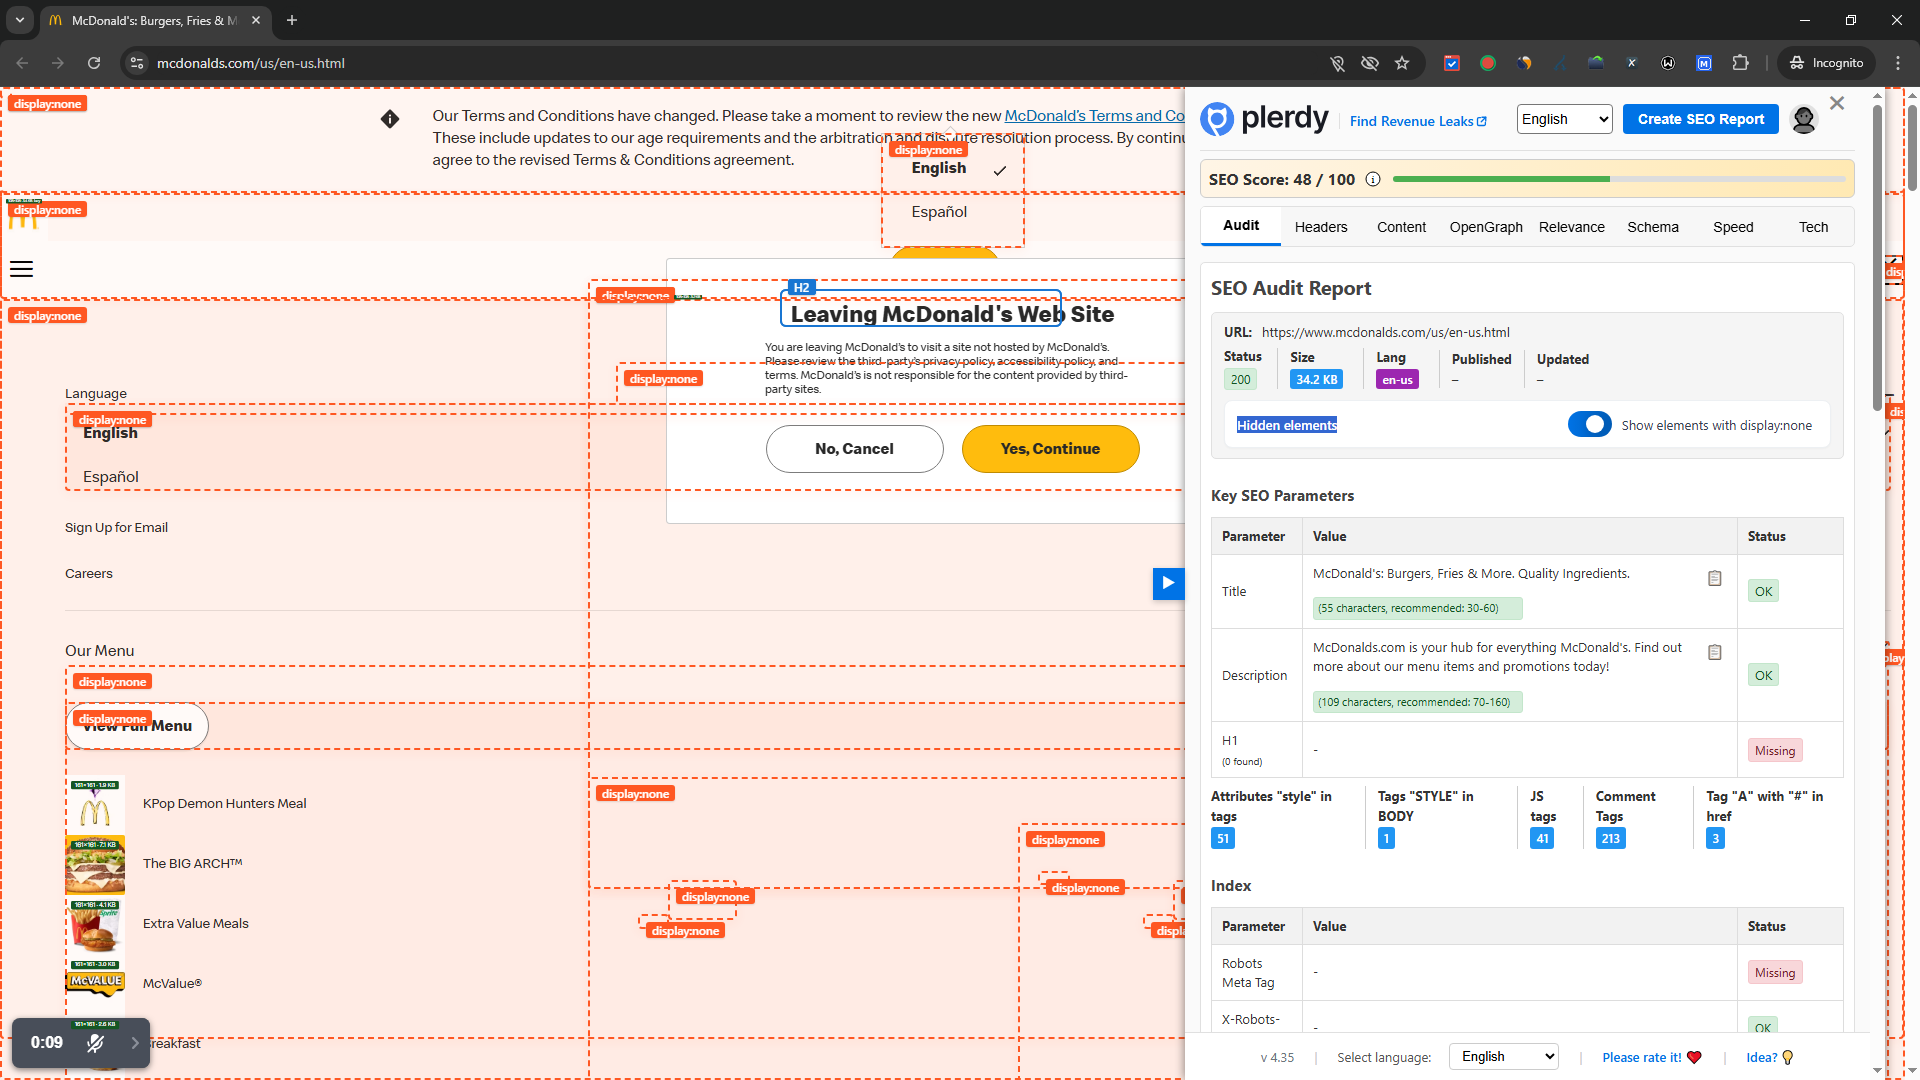
Task: Open the Plerdy user profile avatar
Action: 1803,120
